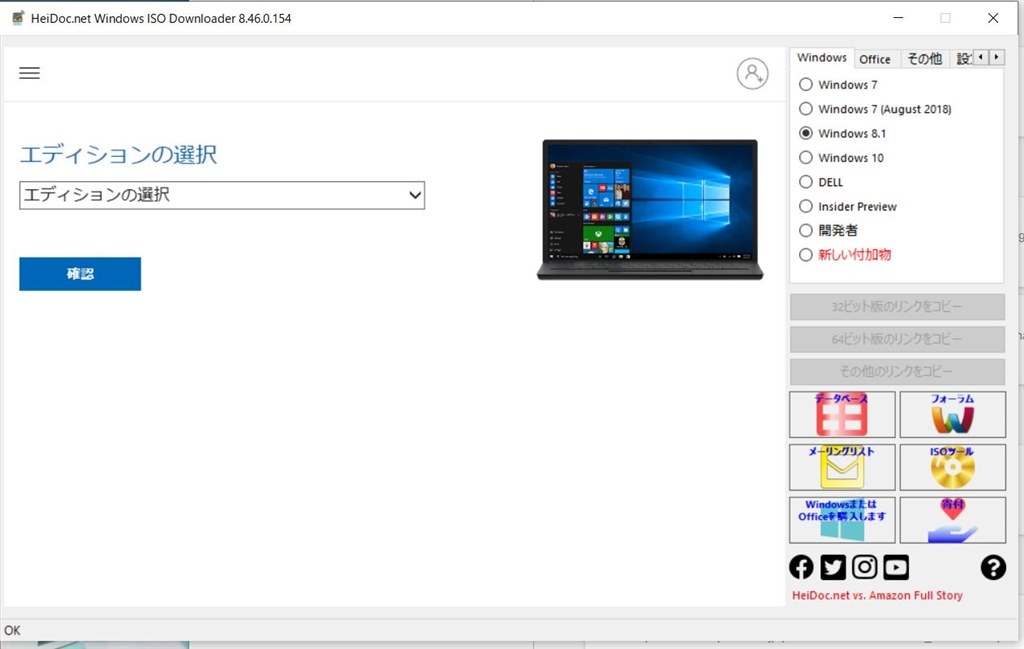Image resolution: width=1024 pixels, height=649 pixels.
Task: Click the help question mark icon
Action: [993, 567]
